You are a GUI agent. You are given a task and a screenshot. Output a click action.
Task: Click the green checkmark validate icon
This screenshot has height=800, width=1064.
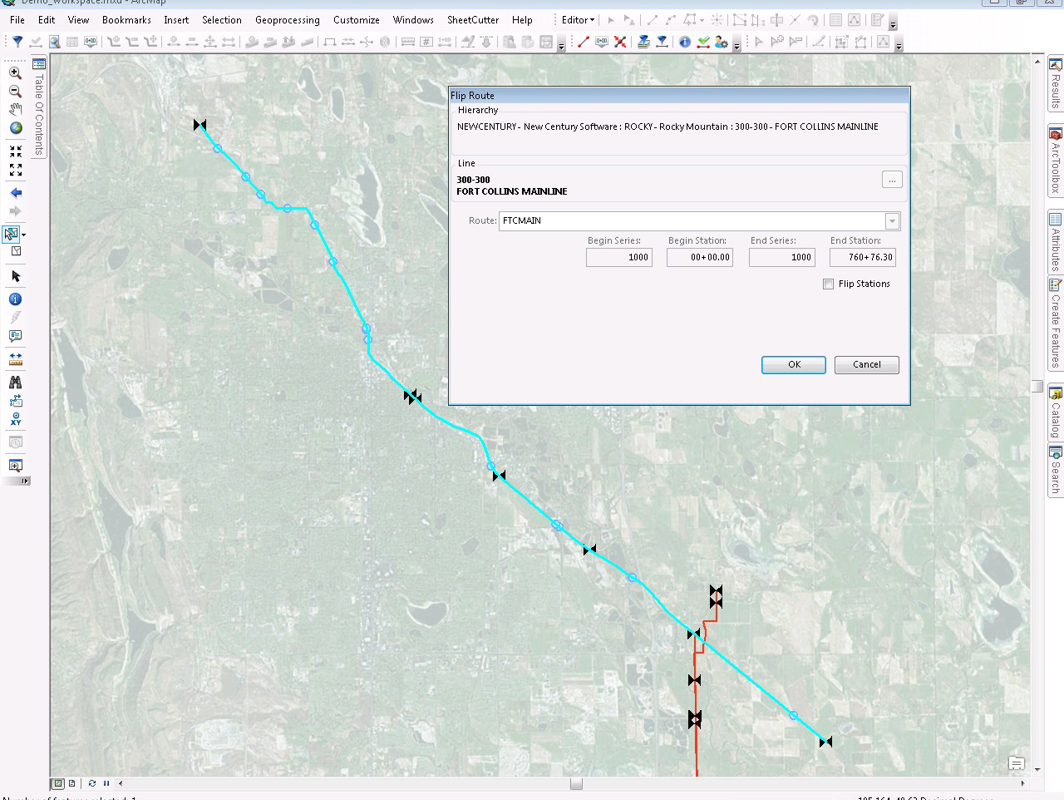[x=704, y=42]
